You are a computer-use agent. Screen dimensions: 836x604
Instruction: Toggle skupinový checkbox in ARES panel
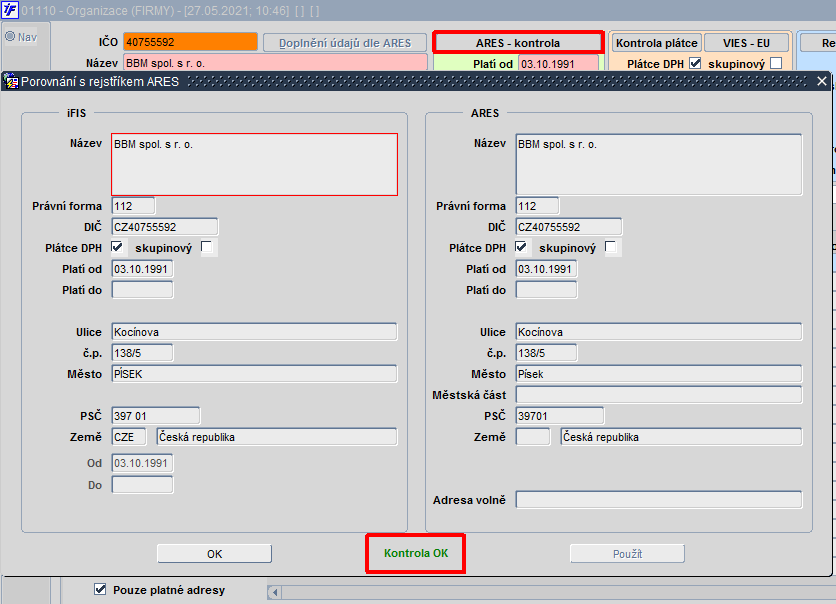click(611, 247)
